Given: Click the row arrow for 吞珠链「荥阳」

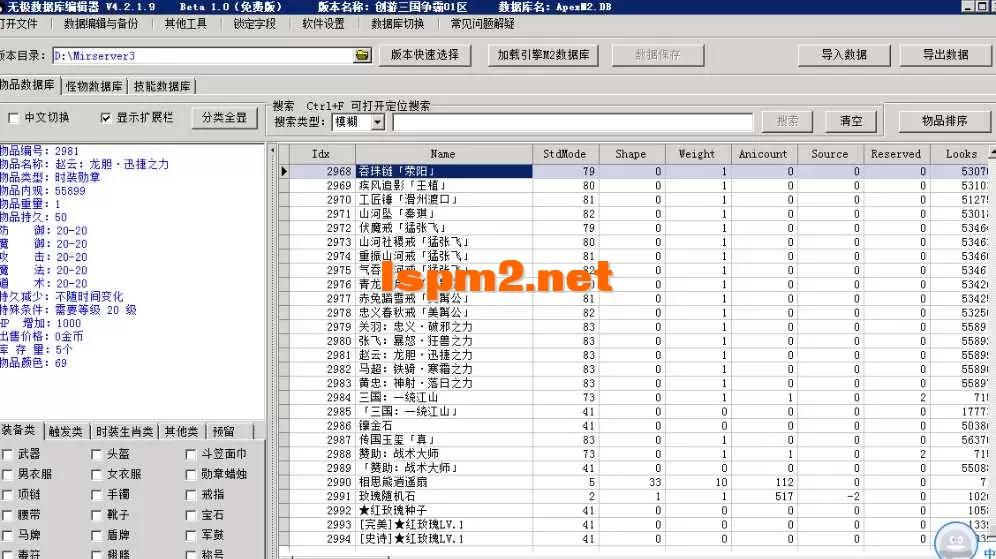Looking at the screenshot, I should (x=284, y=171).
